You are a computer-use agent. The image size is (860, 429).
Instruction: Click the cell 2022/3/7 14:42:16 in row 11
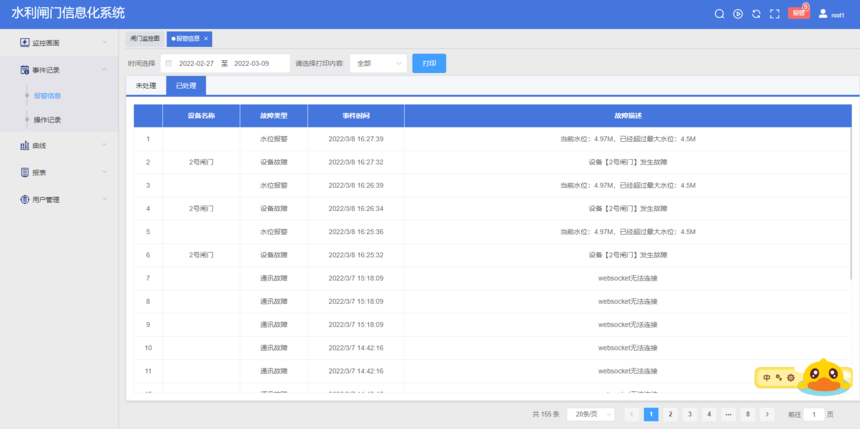coord(356,371)
